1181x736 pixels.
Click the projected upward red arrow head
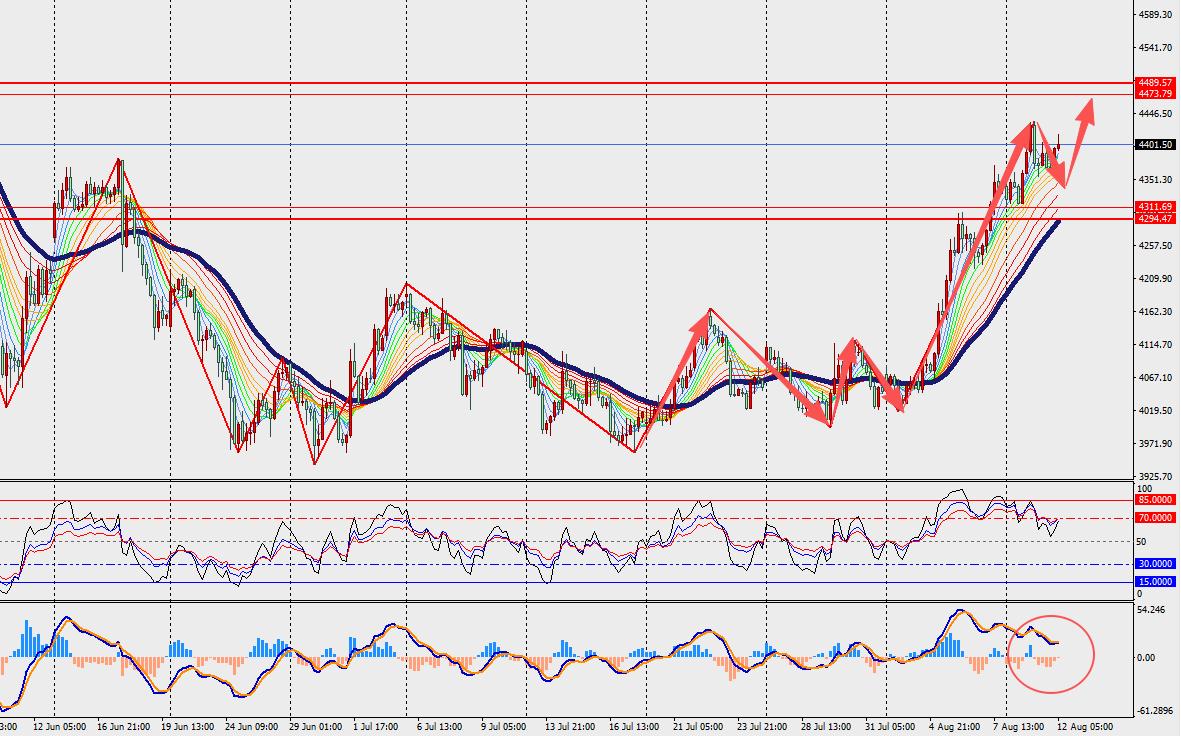pyautogui.click(x=1086, y=111)
